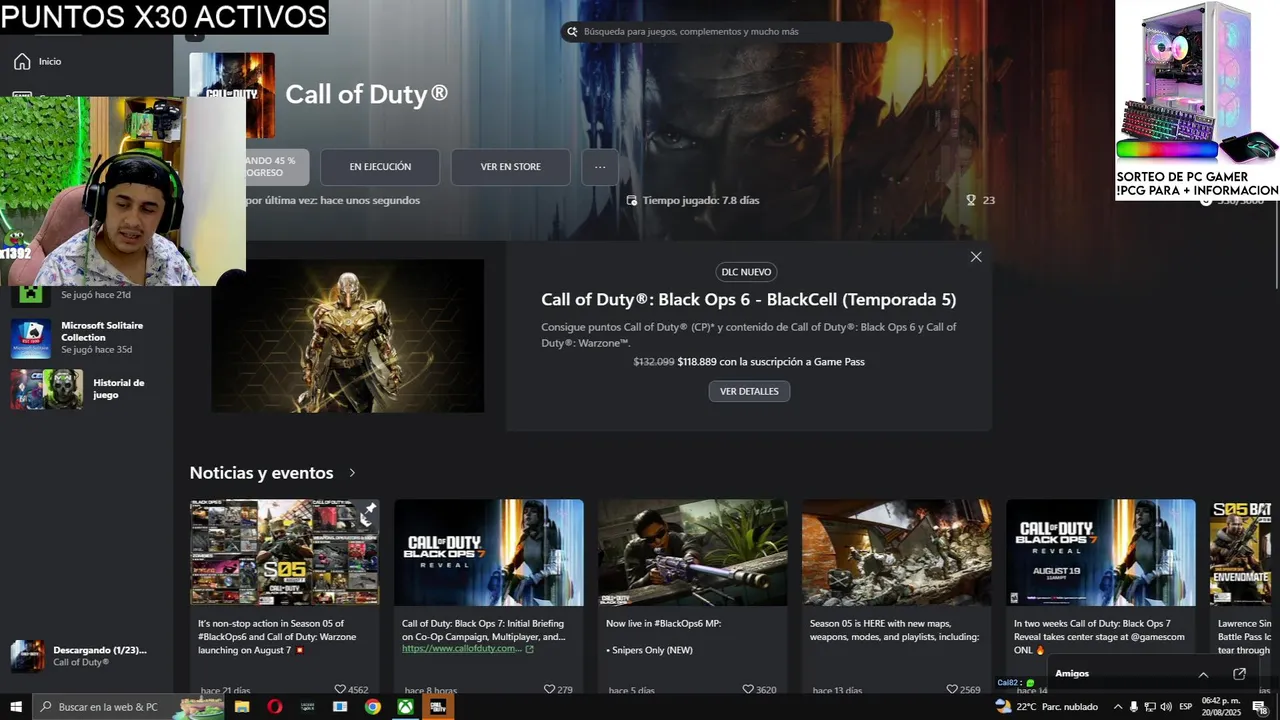The image size is (1280, 720).
Task: Open Season 05 is HERE news image
Action: click(x=897, y=552)
